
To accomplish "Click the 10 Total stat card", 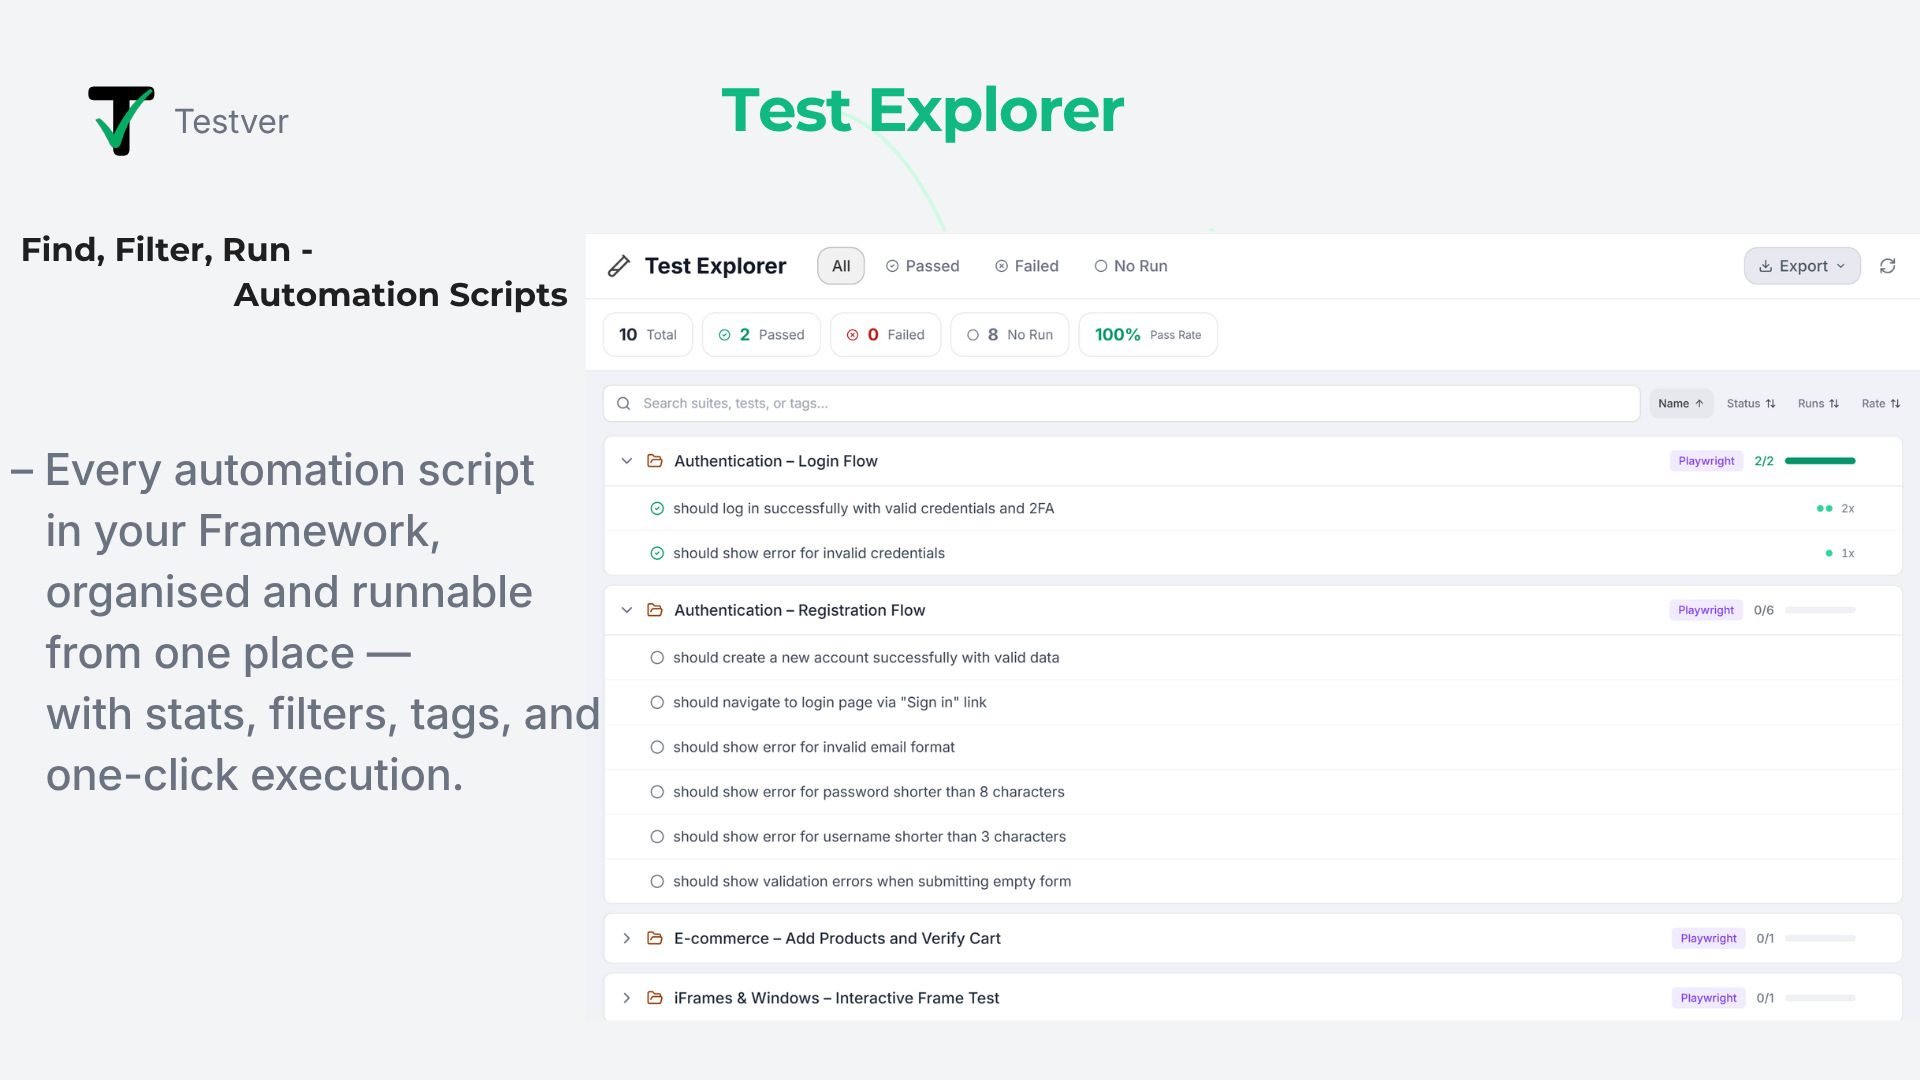I will 648,335.
